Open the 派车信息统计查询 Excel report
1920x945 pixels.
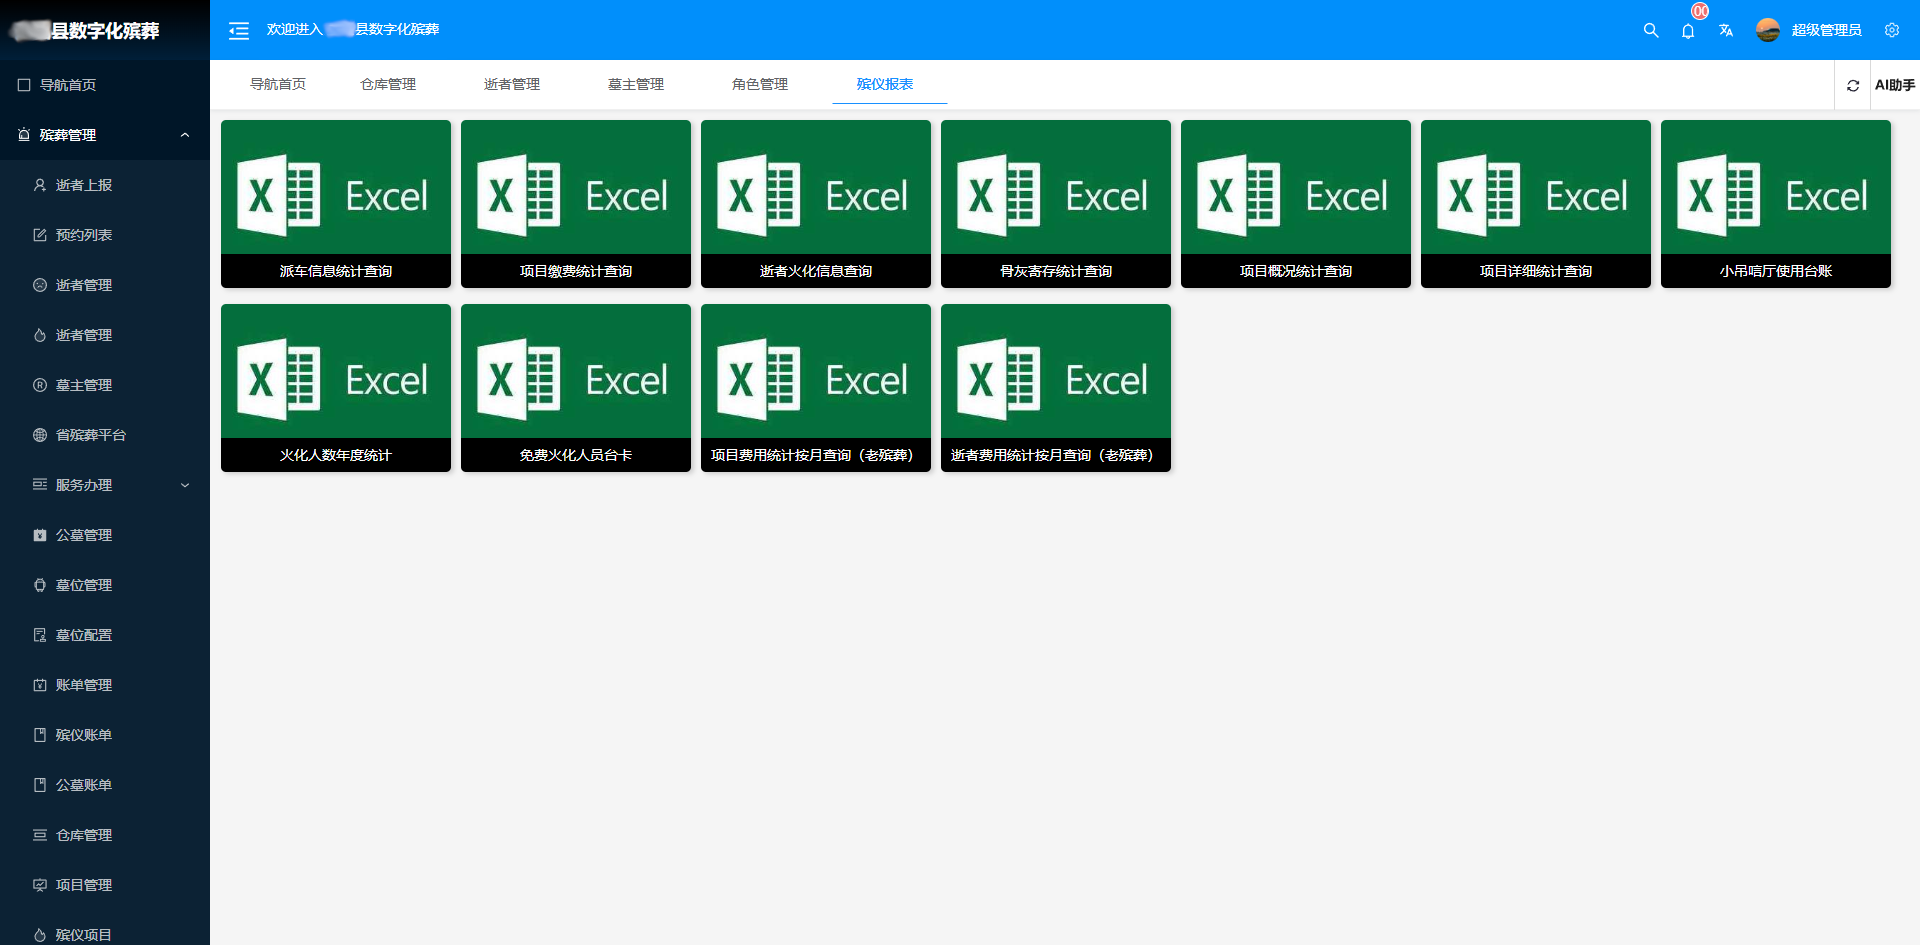coord(336,204)
